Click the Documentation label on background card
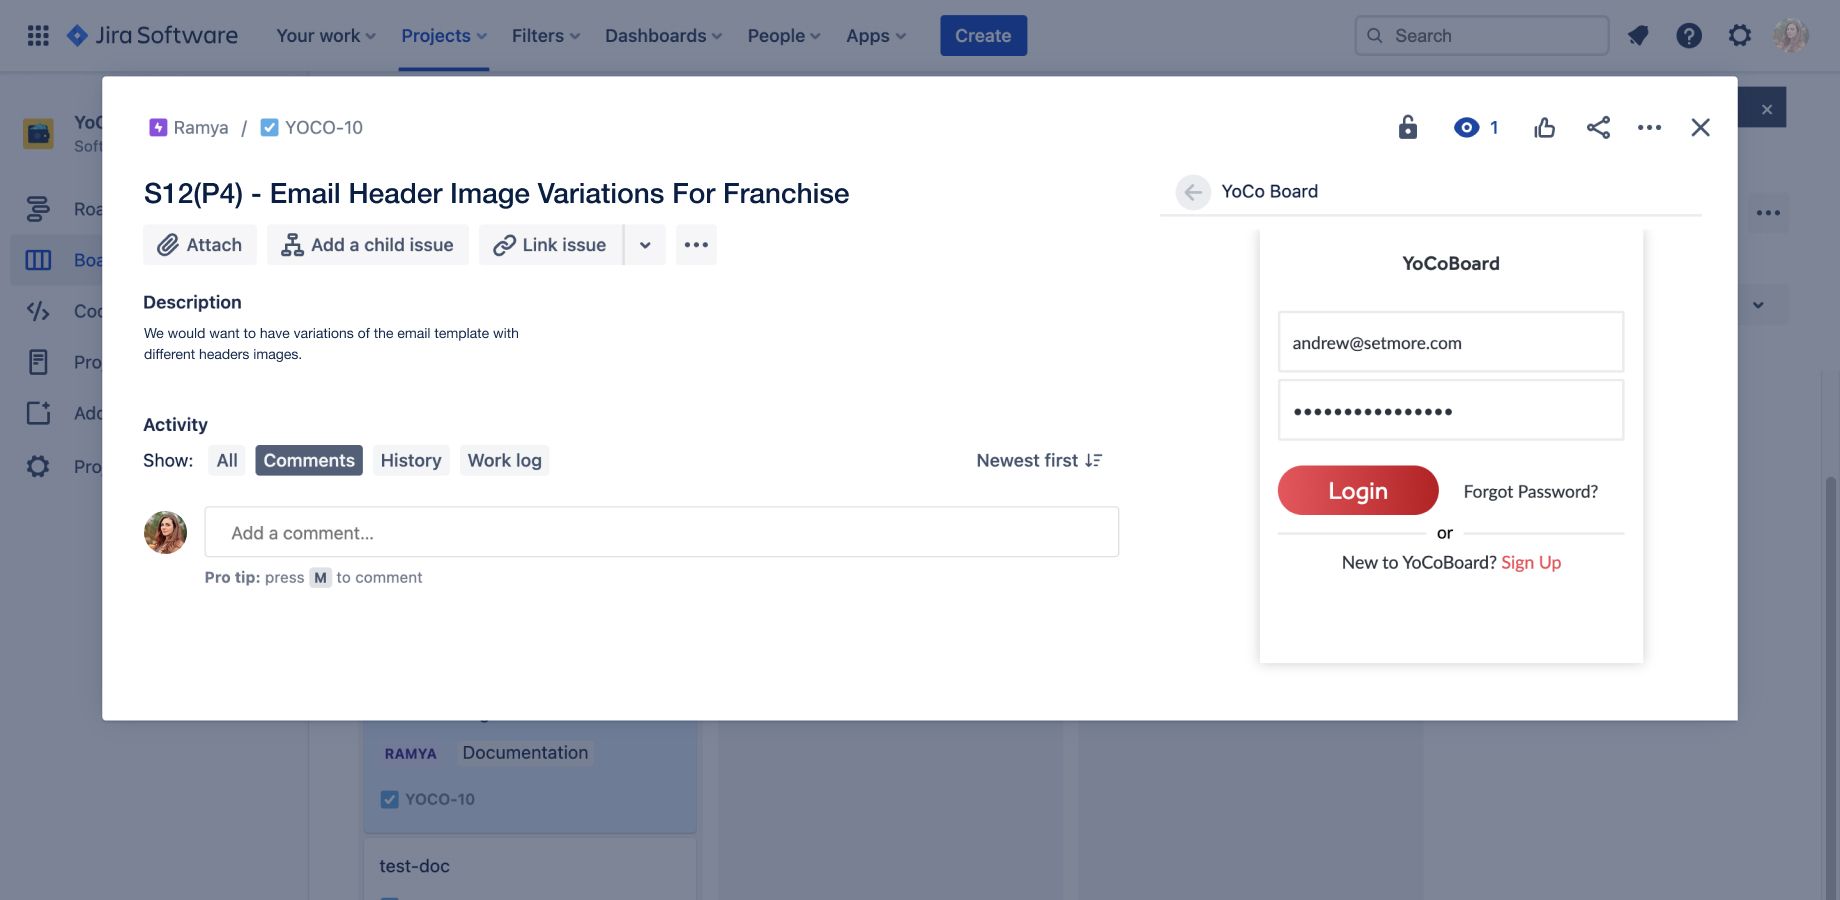The image size is (1840, 900). click(525, 753)
